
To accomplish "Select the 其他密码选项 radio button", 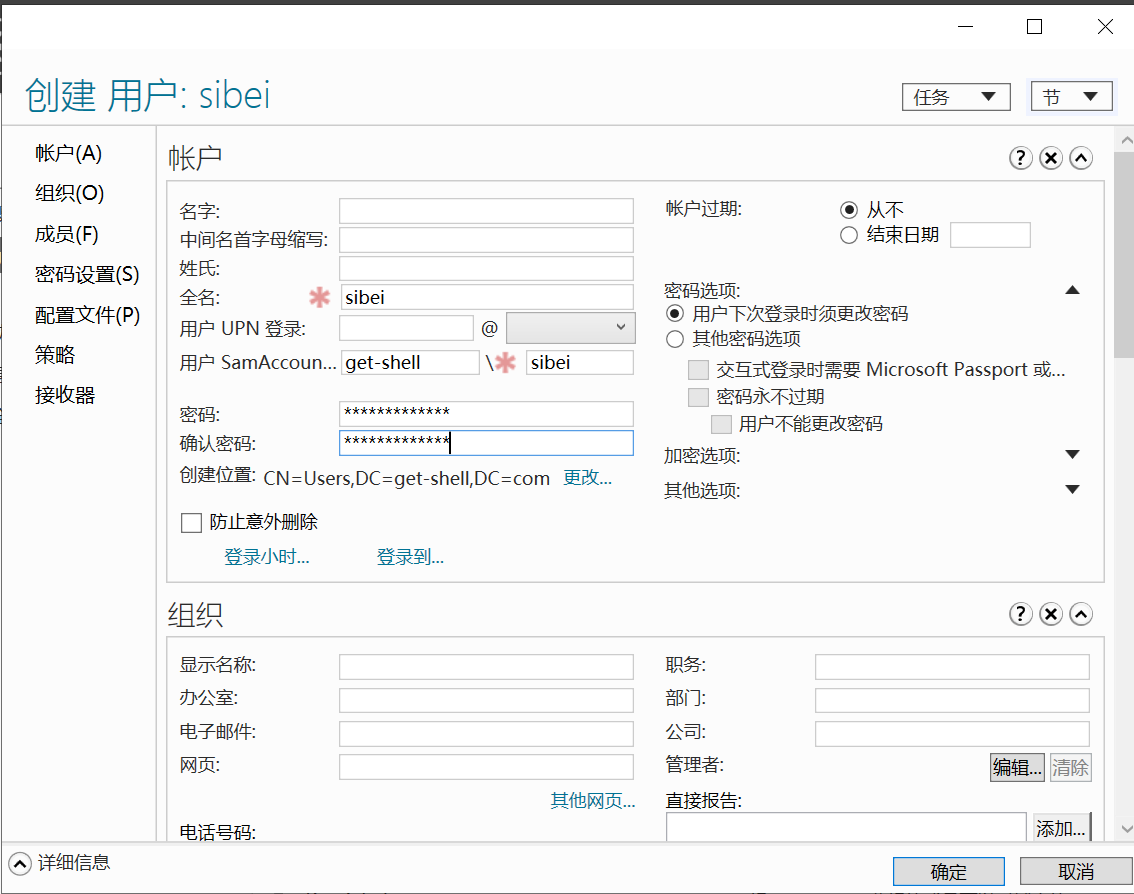I will coord(674,338).
